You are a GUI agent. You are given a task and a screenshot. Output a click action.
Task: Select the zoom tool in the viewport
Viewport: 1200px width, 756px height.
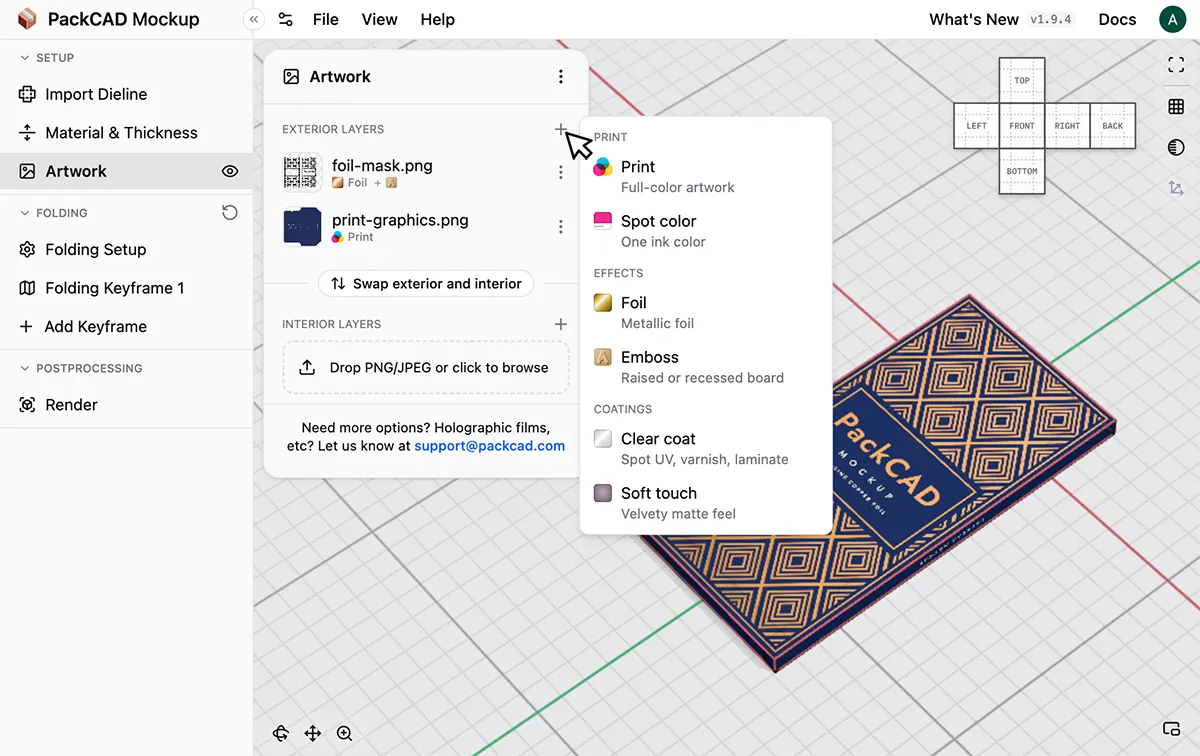point(344,733)
